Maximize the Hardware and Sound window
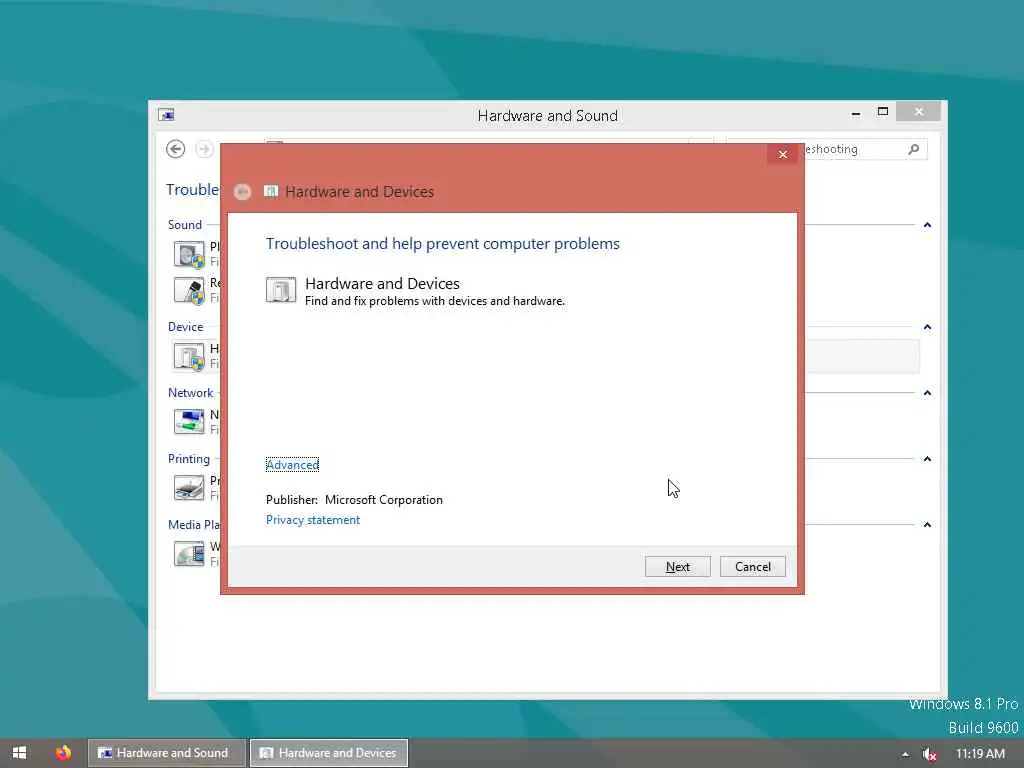This screenshot has width=1024, height=768. click(883, 112)
